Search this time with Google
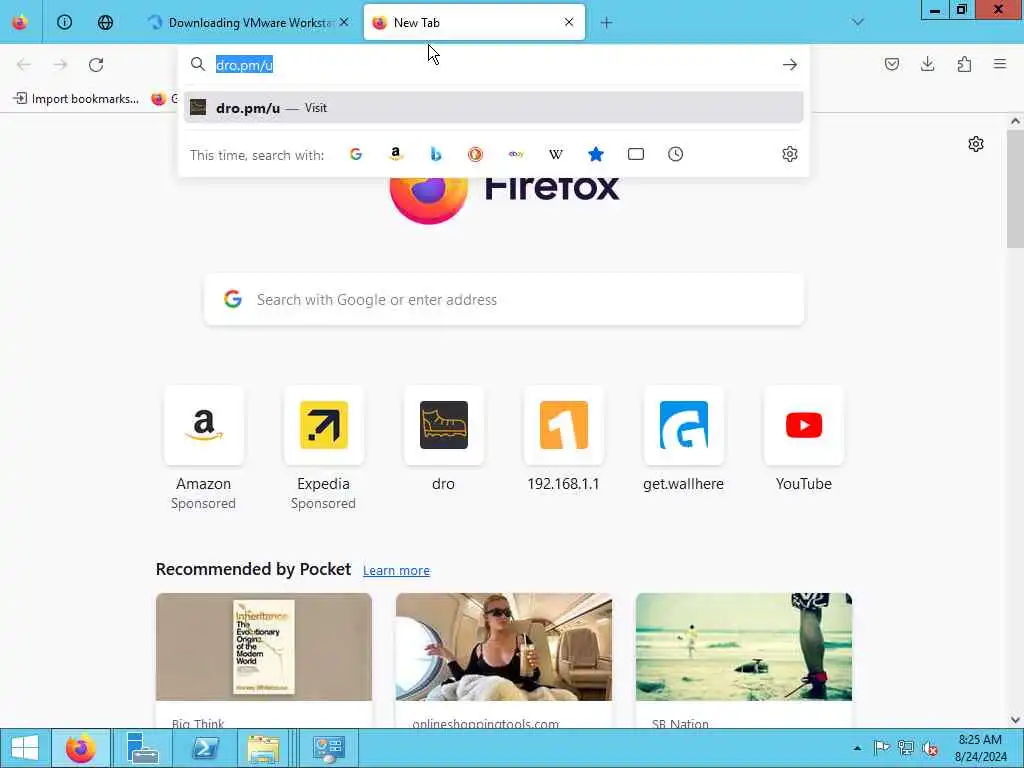The width and height of the screenshot is (1024, 768). [356, 154]
